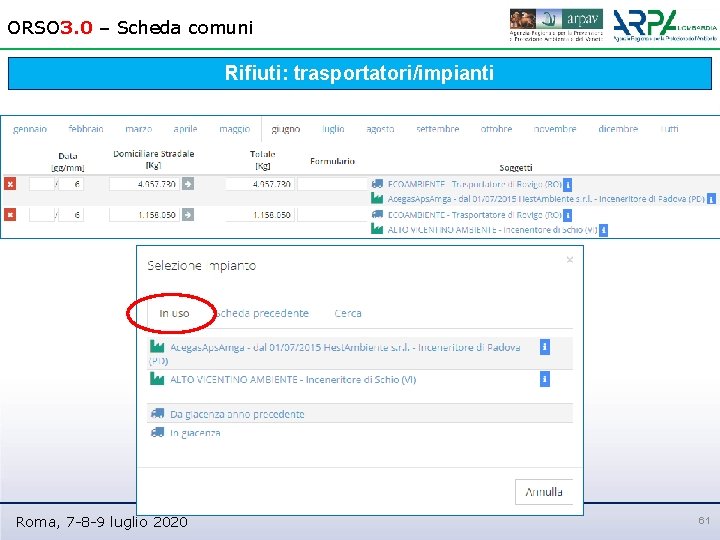Viewport: 720px width, 540px height.
Task: Click arrow next to 4.957.730 Domiciliare value
Action: [188, 184]
